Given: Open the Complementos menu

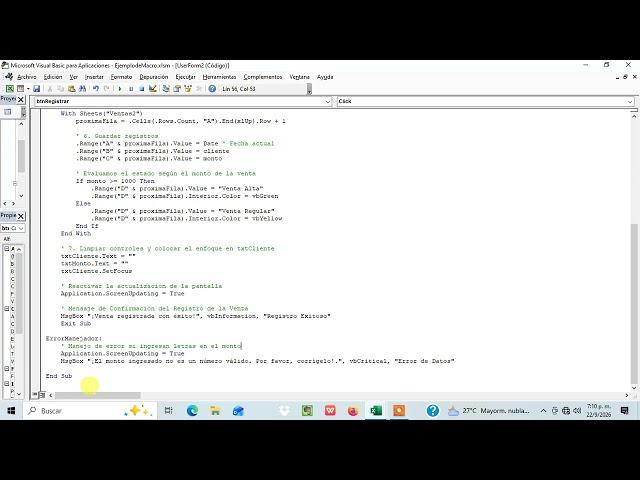Looking at the screenshot, I should (262, 77).
